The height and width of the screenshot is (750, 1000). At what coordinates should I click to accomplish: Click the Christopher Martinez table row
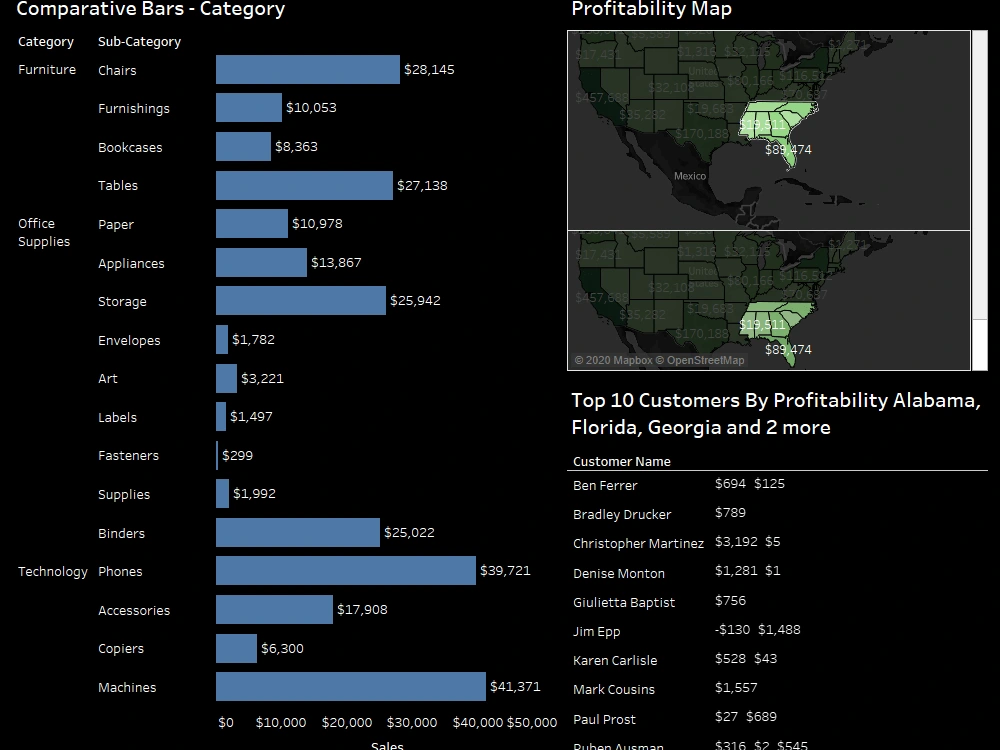point(639,543)
